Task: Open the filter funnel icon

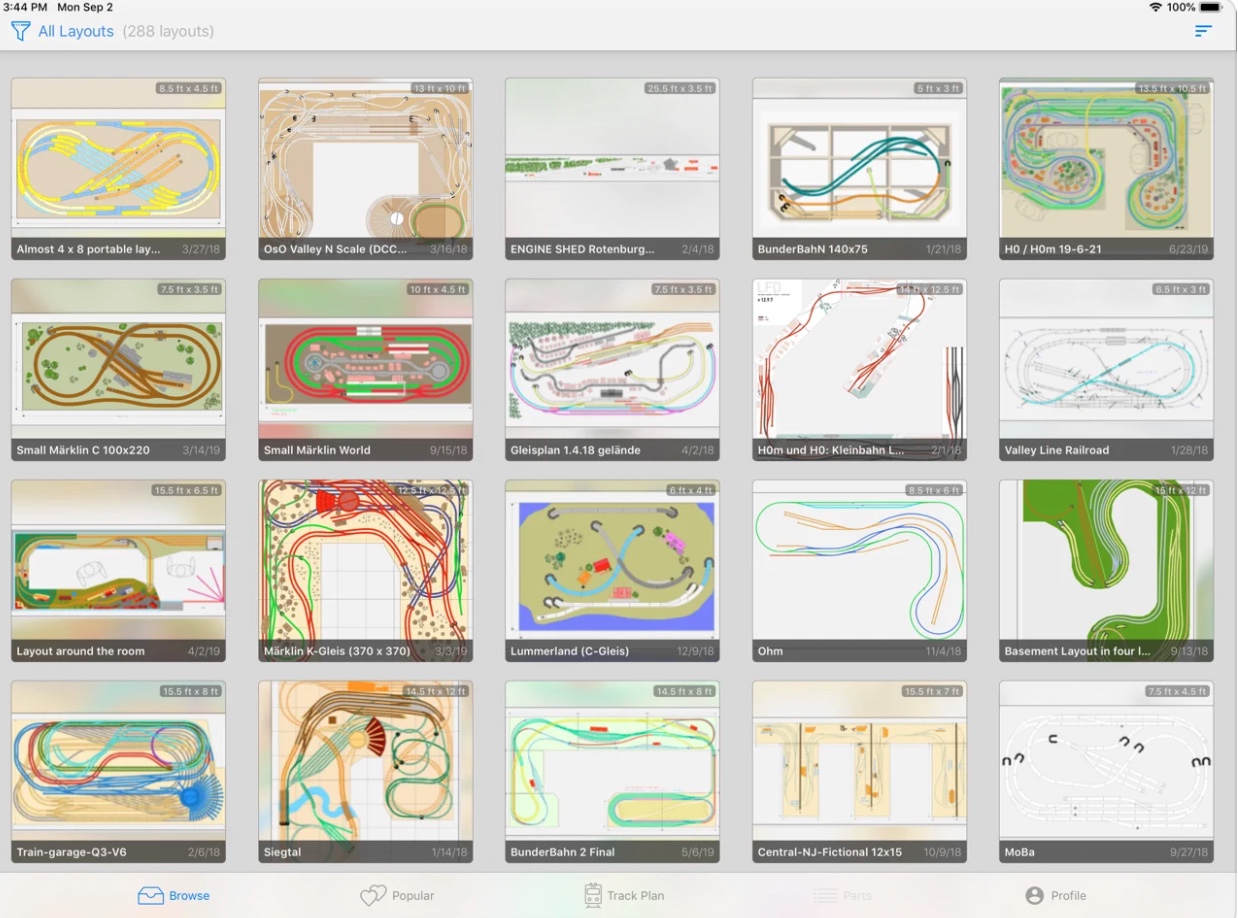Action: click(x=20, y=31)
